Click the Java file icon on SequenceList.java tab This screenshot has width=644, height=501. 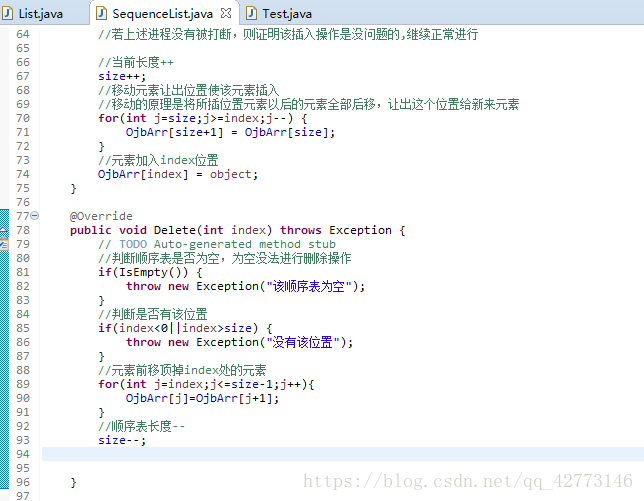tap(101, 14)
